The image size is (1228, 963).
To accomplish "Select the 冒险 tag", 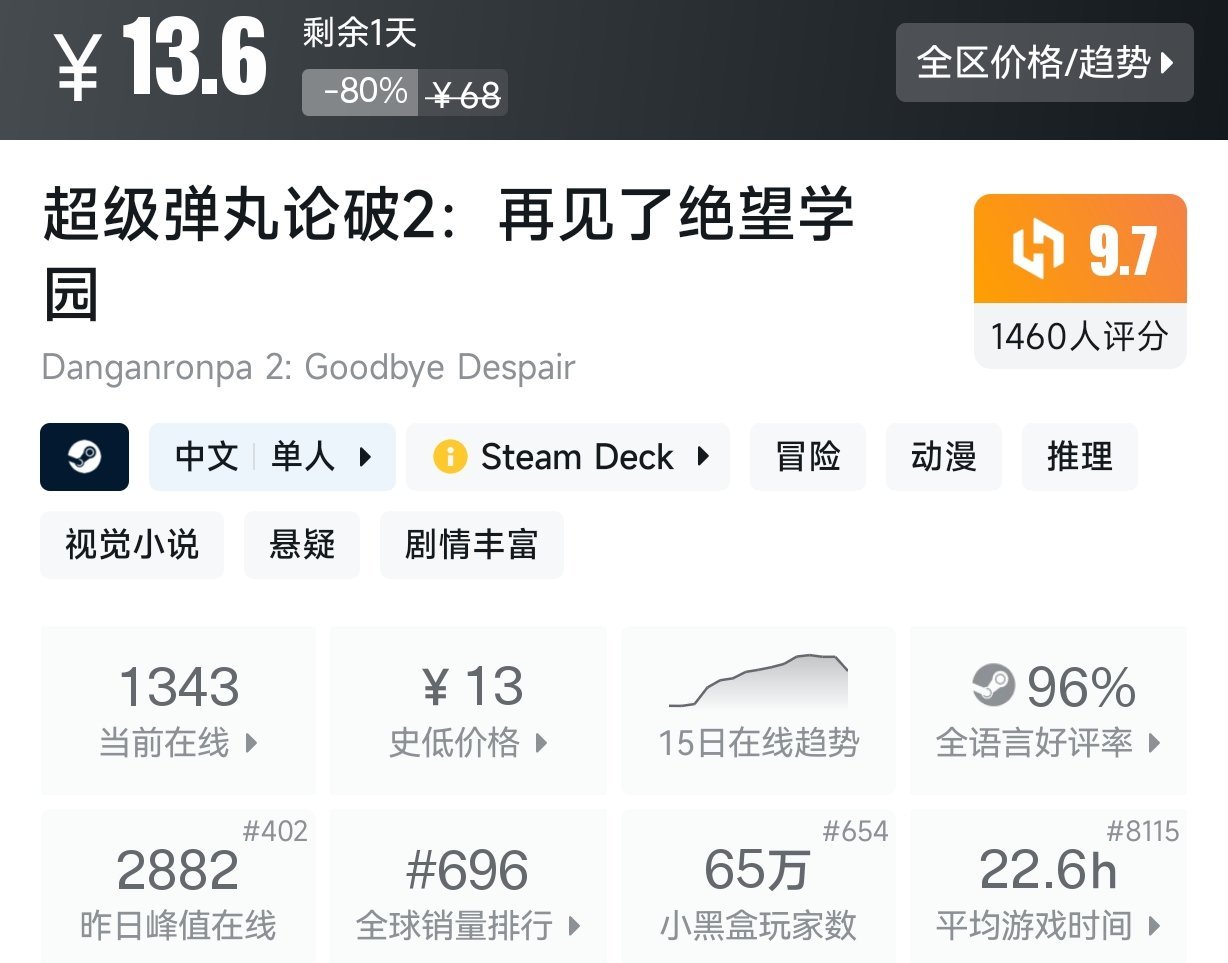I will [x=807, y=457].
